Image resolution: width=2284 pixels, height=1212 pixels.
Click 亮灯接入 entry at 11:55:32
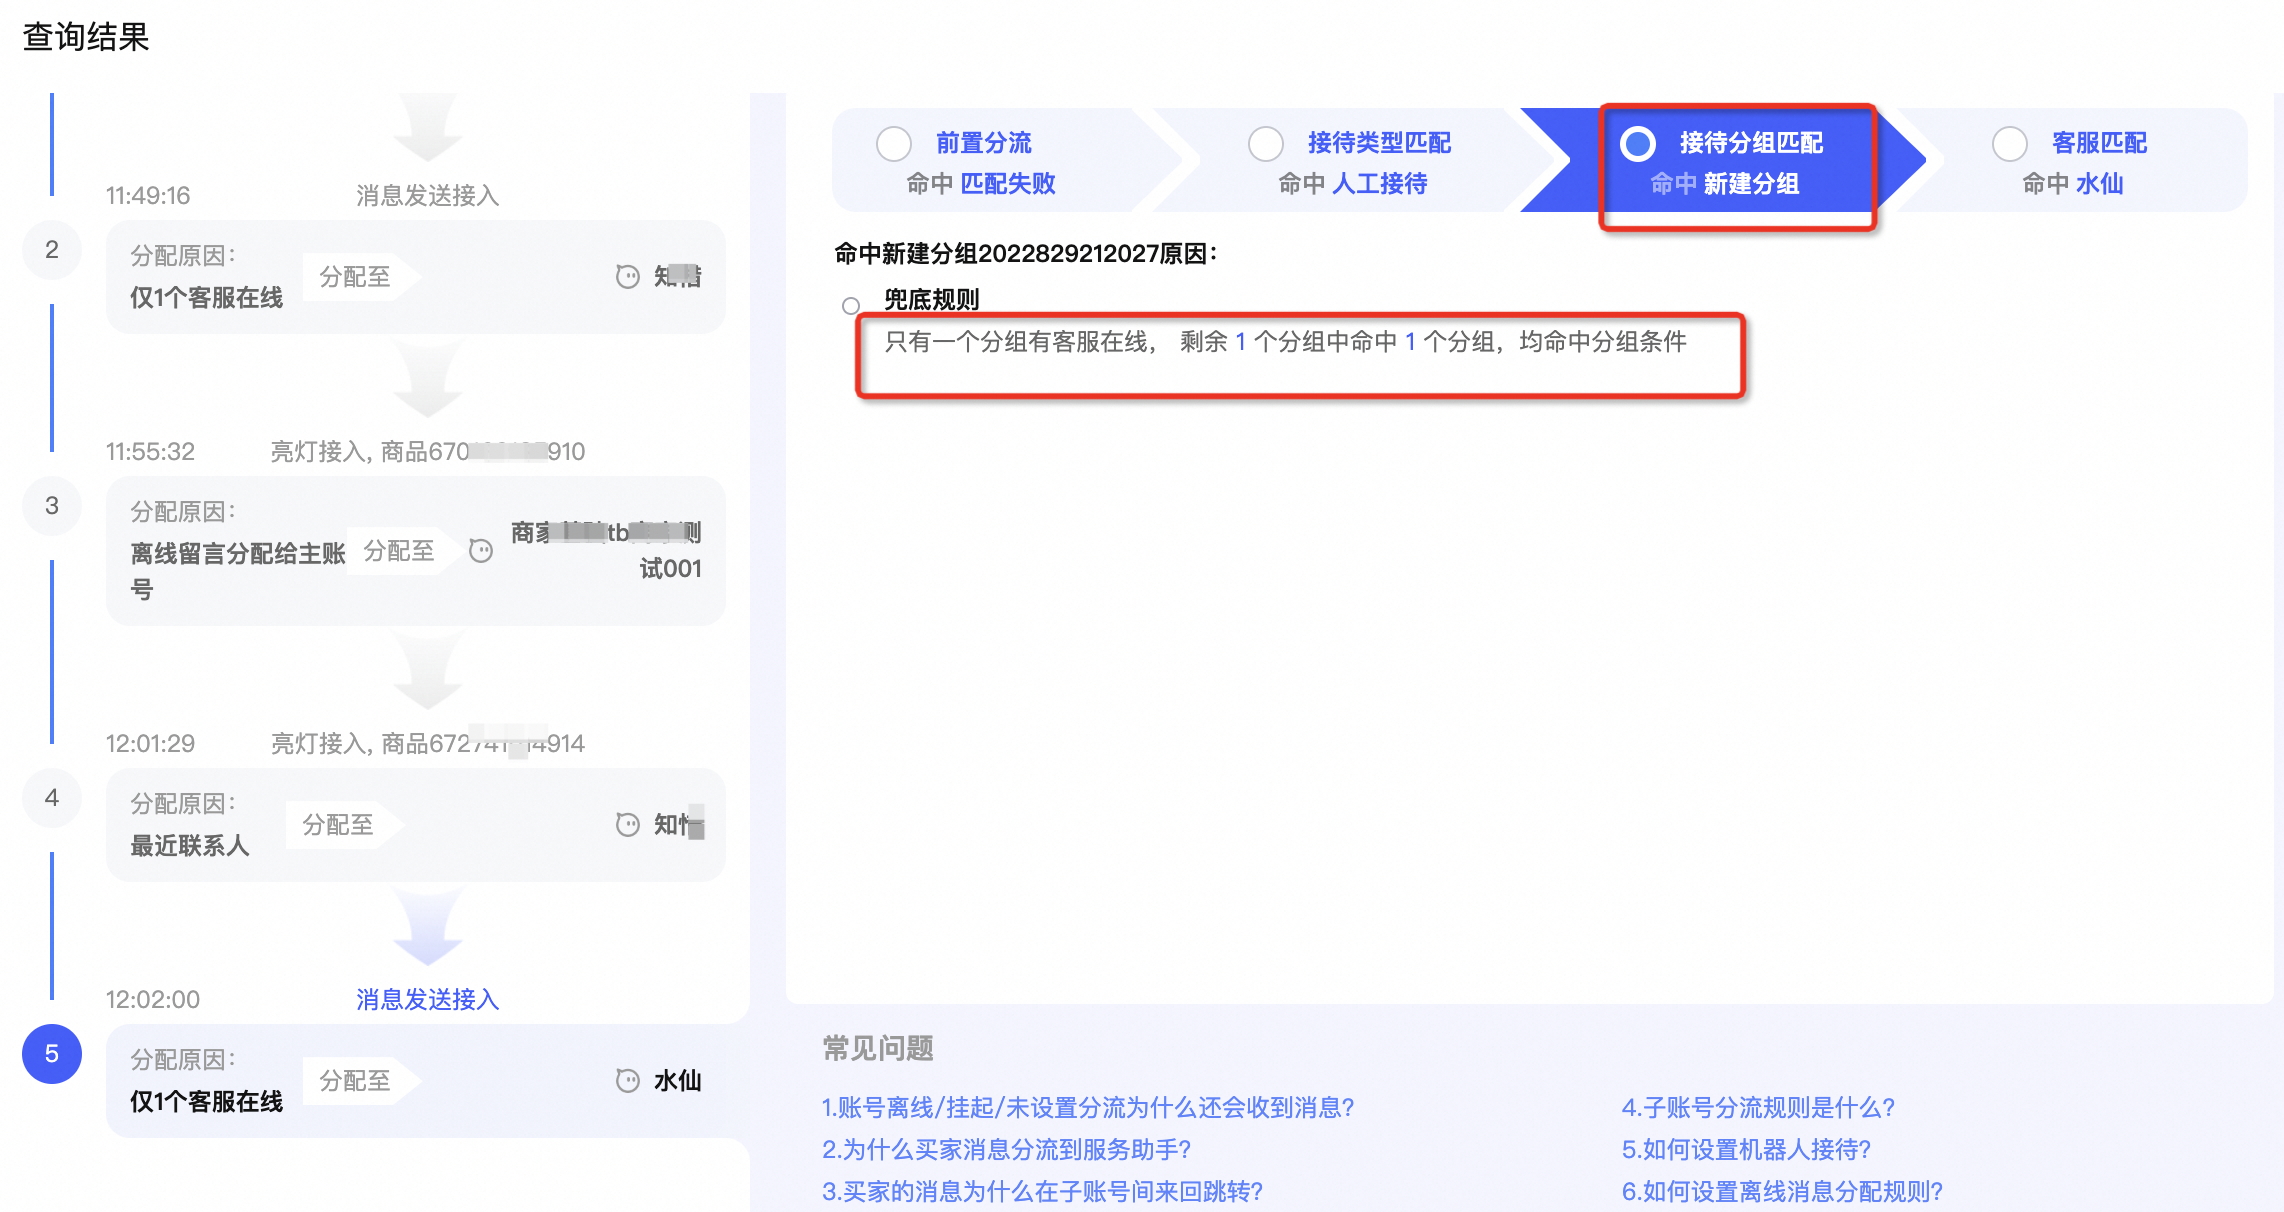tap(428, 451)
